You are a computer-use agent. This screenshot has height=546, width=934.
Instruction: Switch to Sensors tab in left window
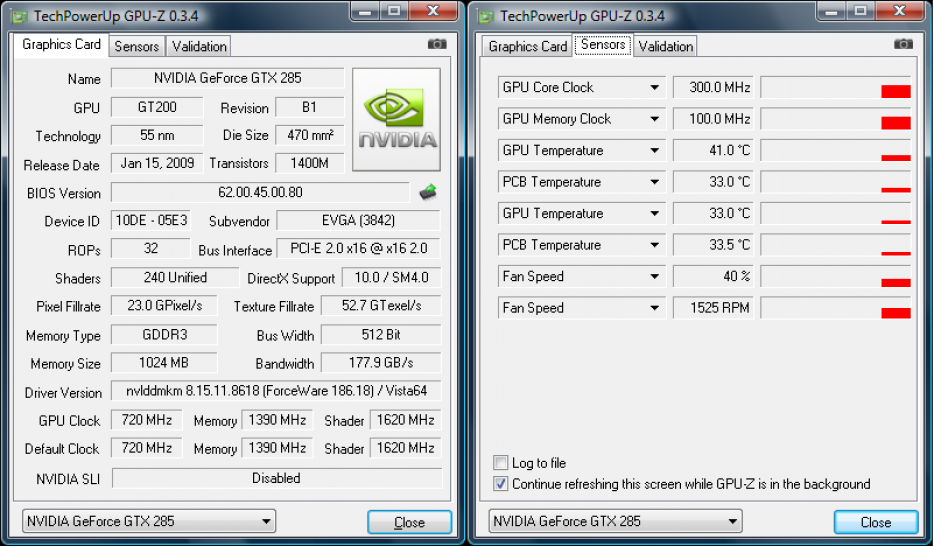pos(136,46)
